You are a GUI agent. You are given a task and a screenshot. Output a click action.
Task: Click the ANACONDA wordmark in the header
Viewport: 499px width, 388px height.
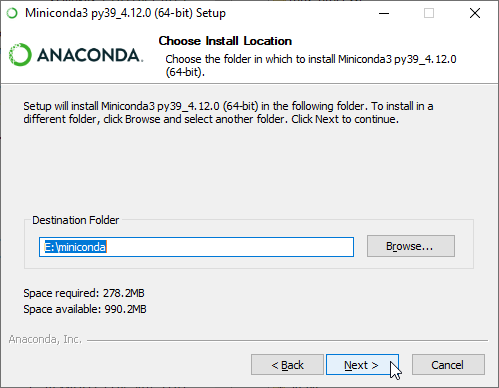pos(90,55)
